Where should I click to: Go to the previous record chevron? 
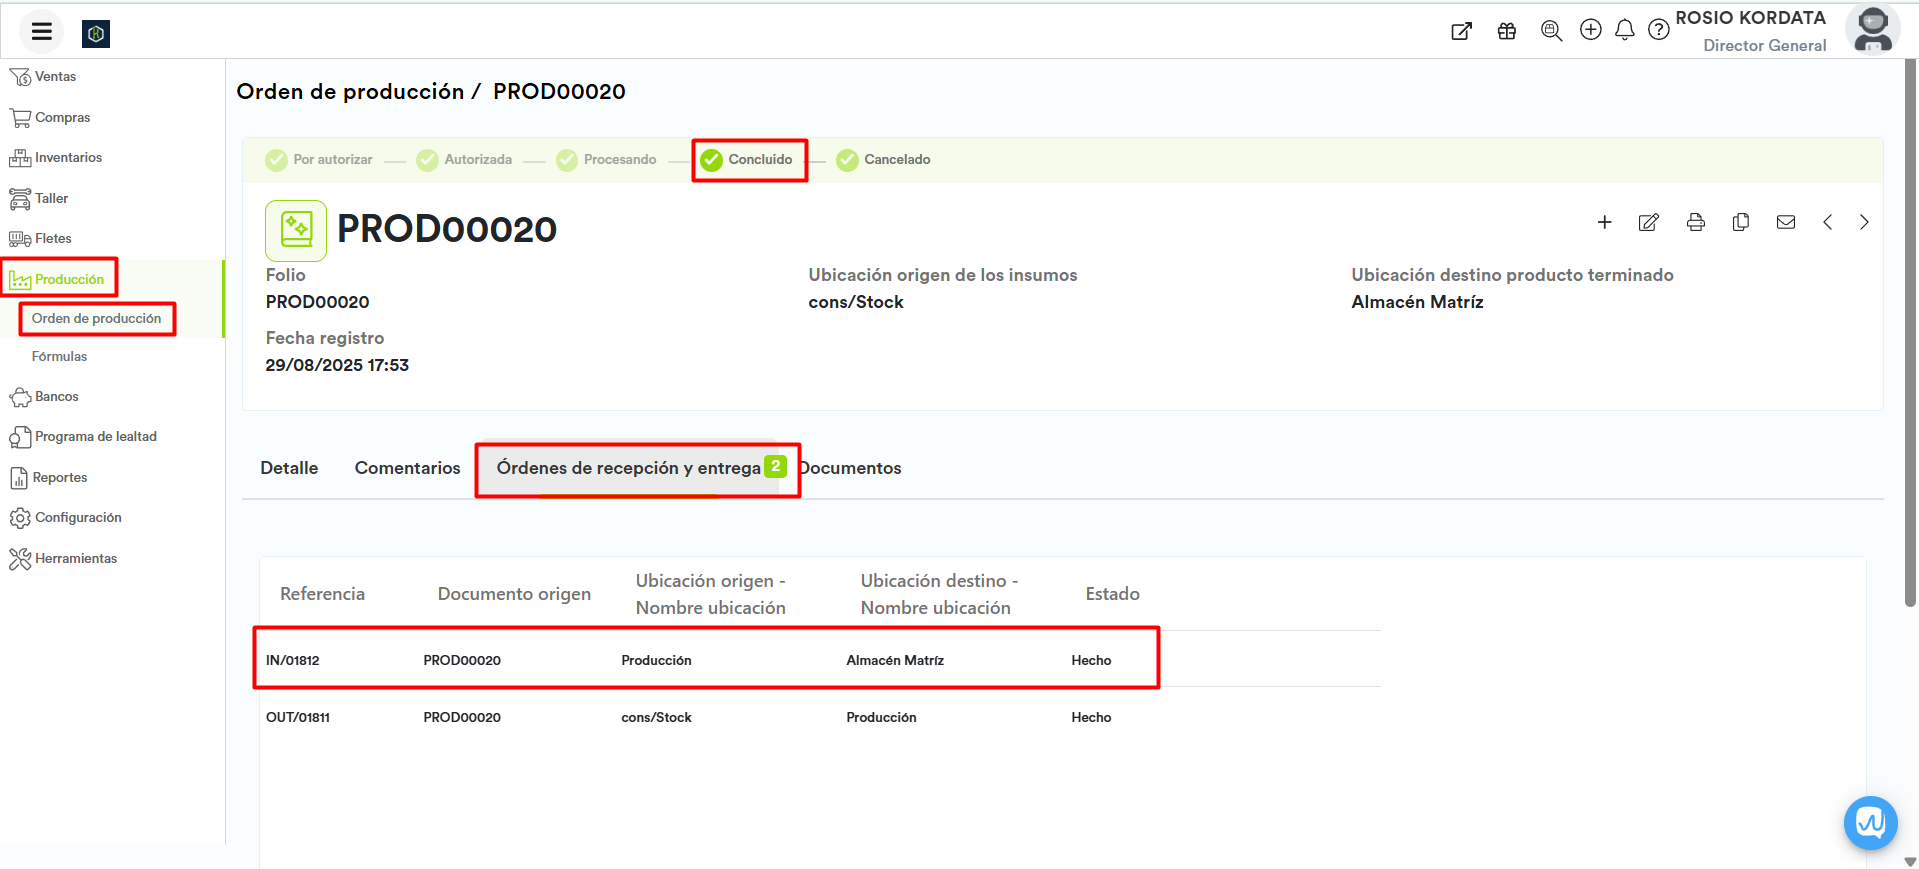click(1827, 223)
